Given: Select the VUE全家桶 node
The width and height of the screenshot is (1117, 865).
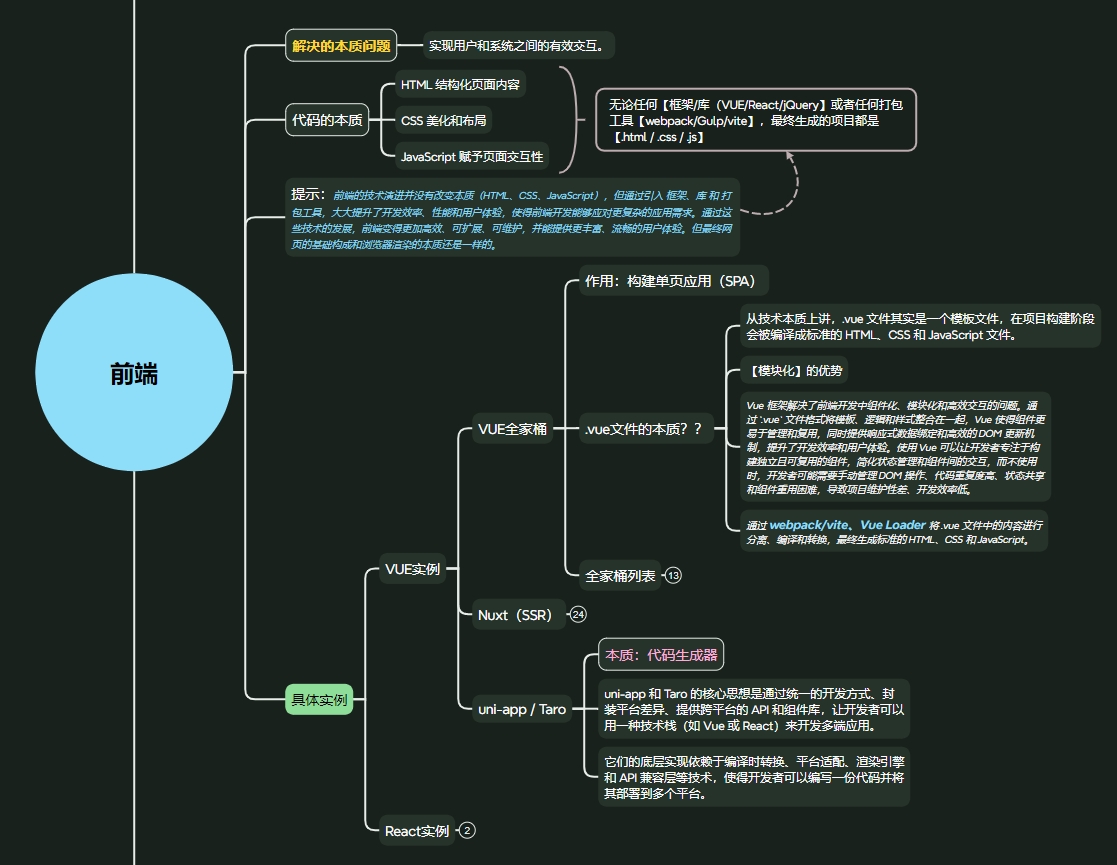Looking at the screenshot, I should click(512, 430).
